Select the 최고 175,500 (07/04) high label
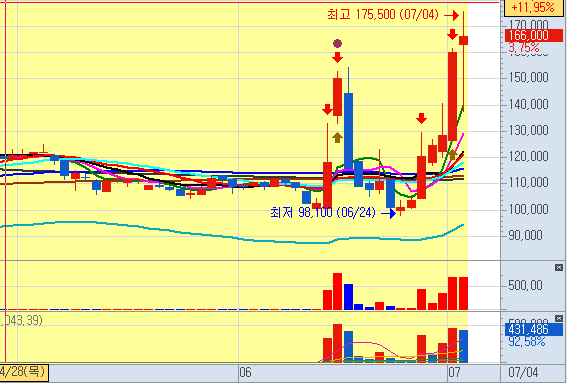Screen dimensions: 567x383 click(x=383, y=15)
